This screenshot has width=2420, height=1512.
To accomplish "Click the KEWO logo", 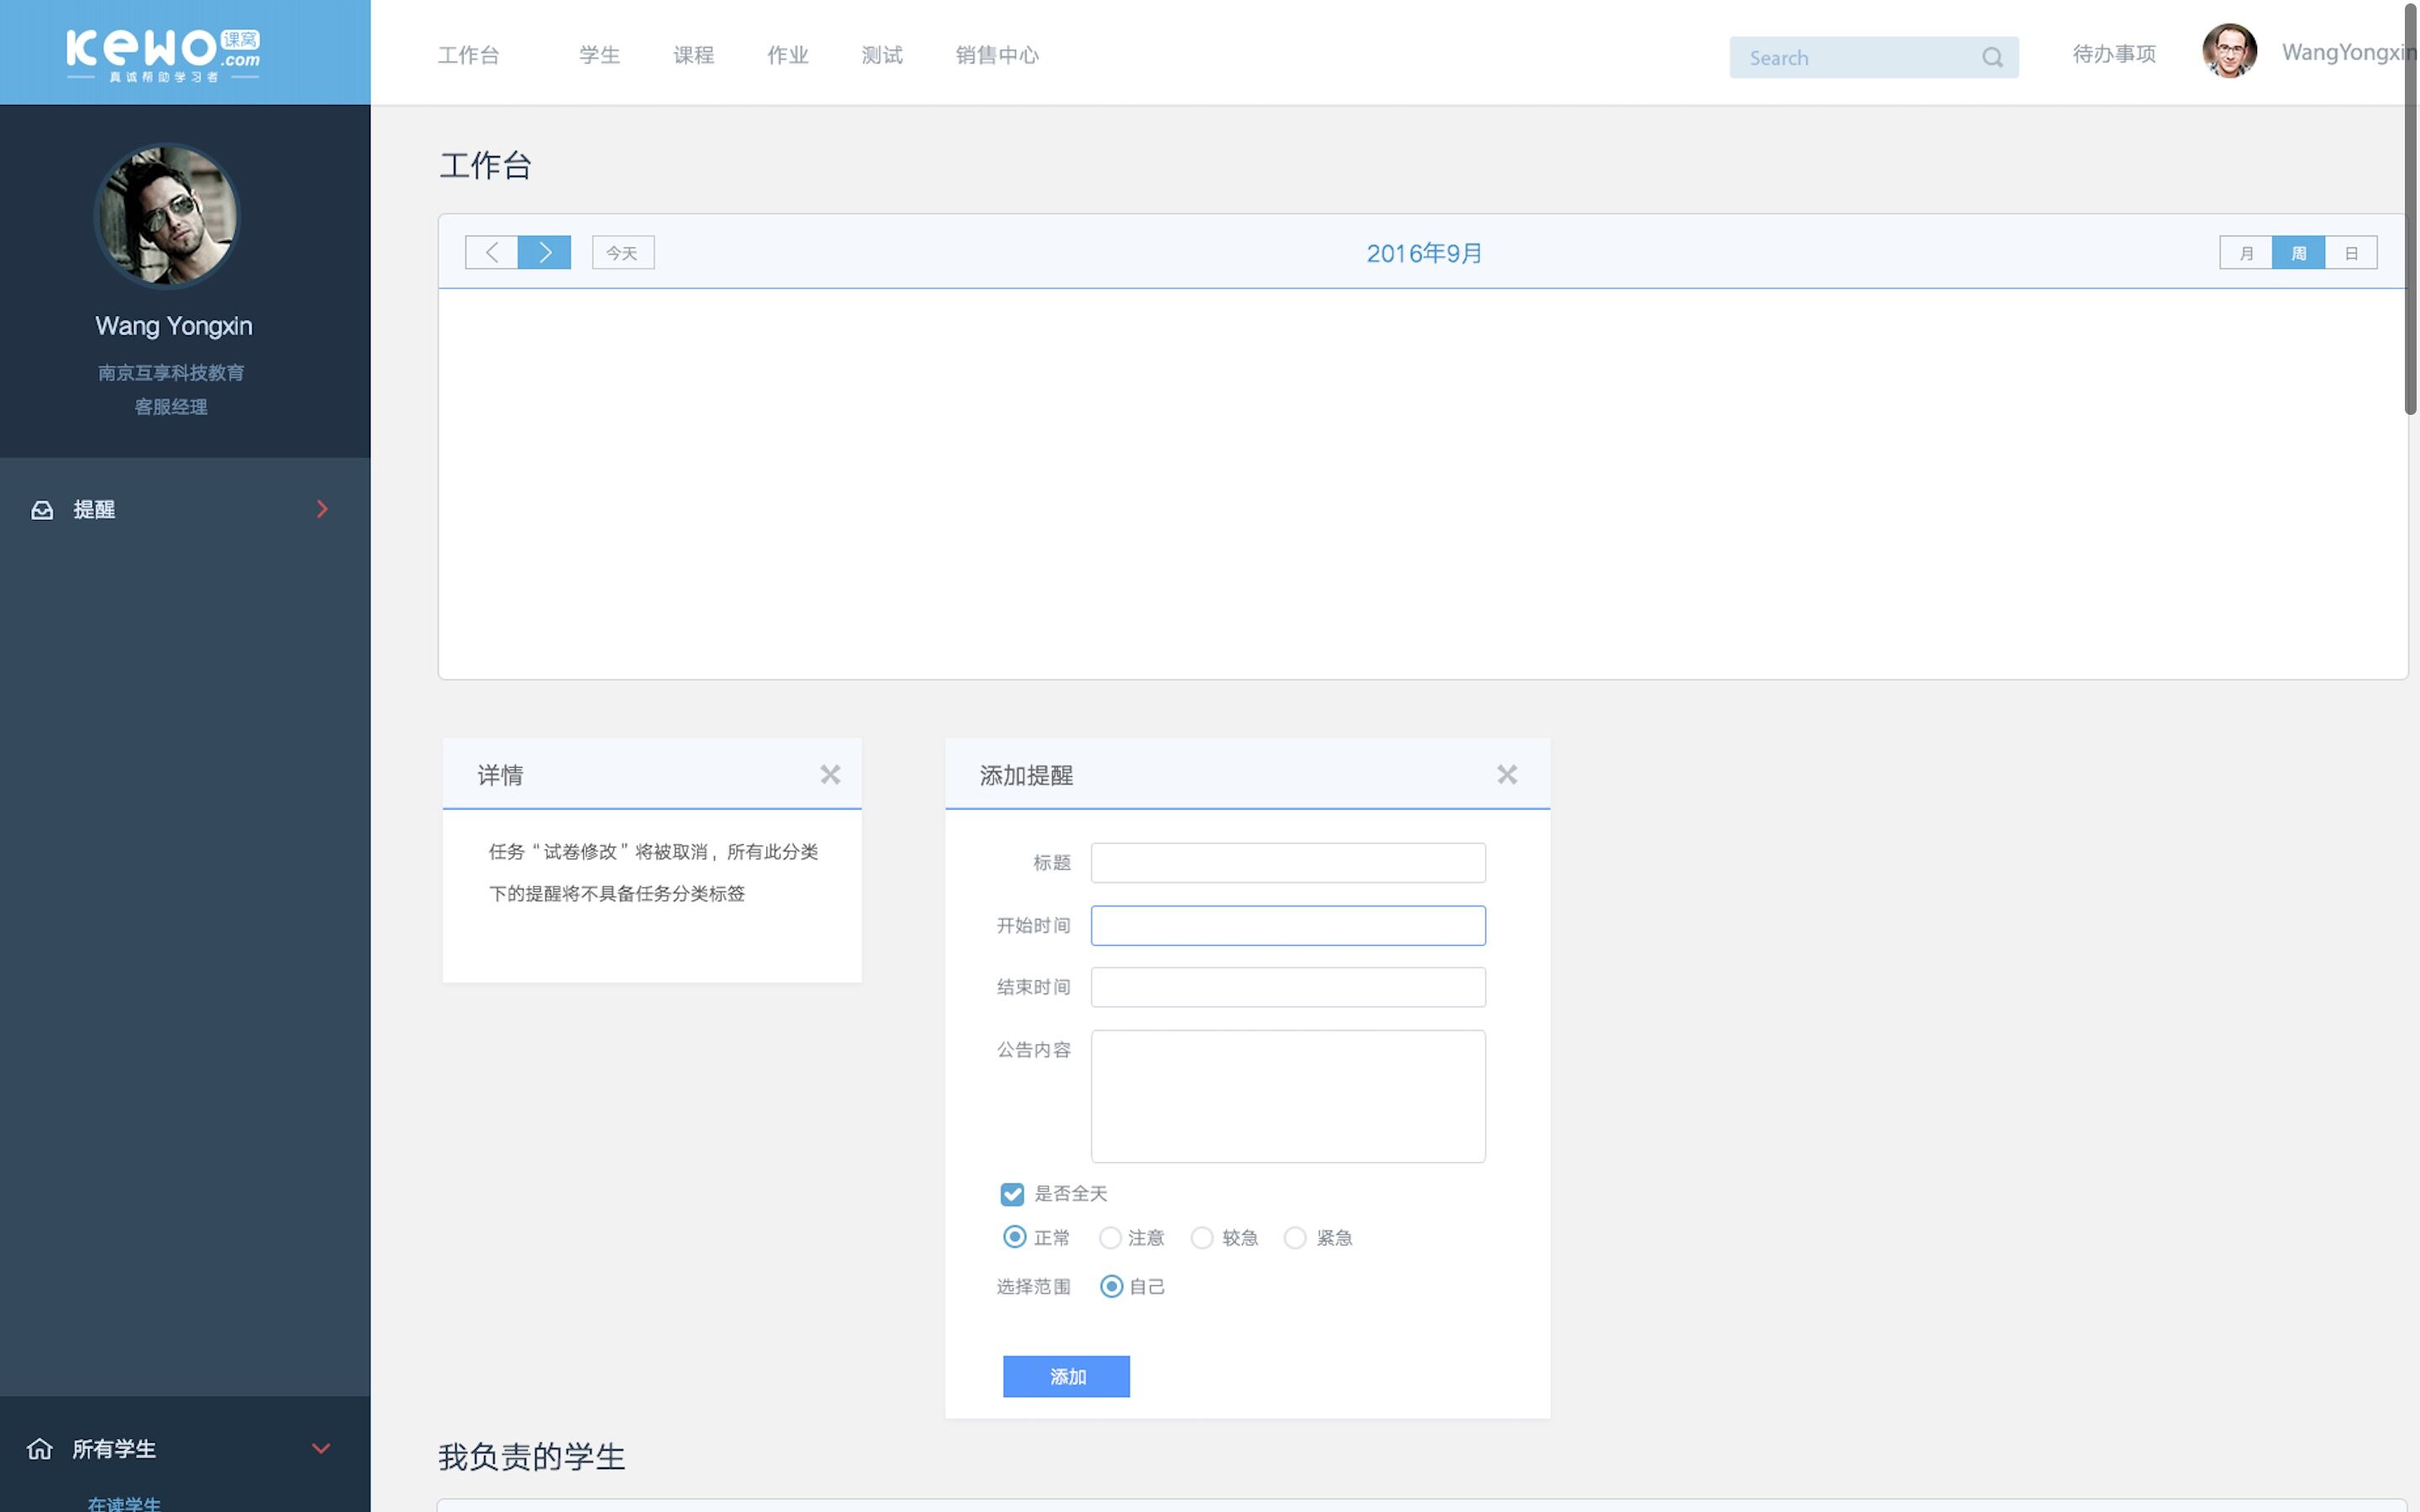I will coord(163,54).
